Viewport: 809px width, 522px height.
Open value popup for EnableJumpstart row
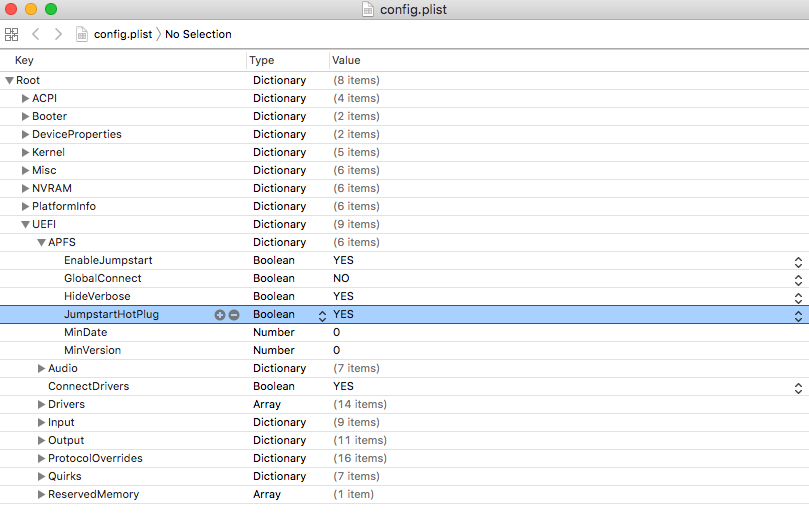click(x=798, y=262)
